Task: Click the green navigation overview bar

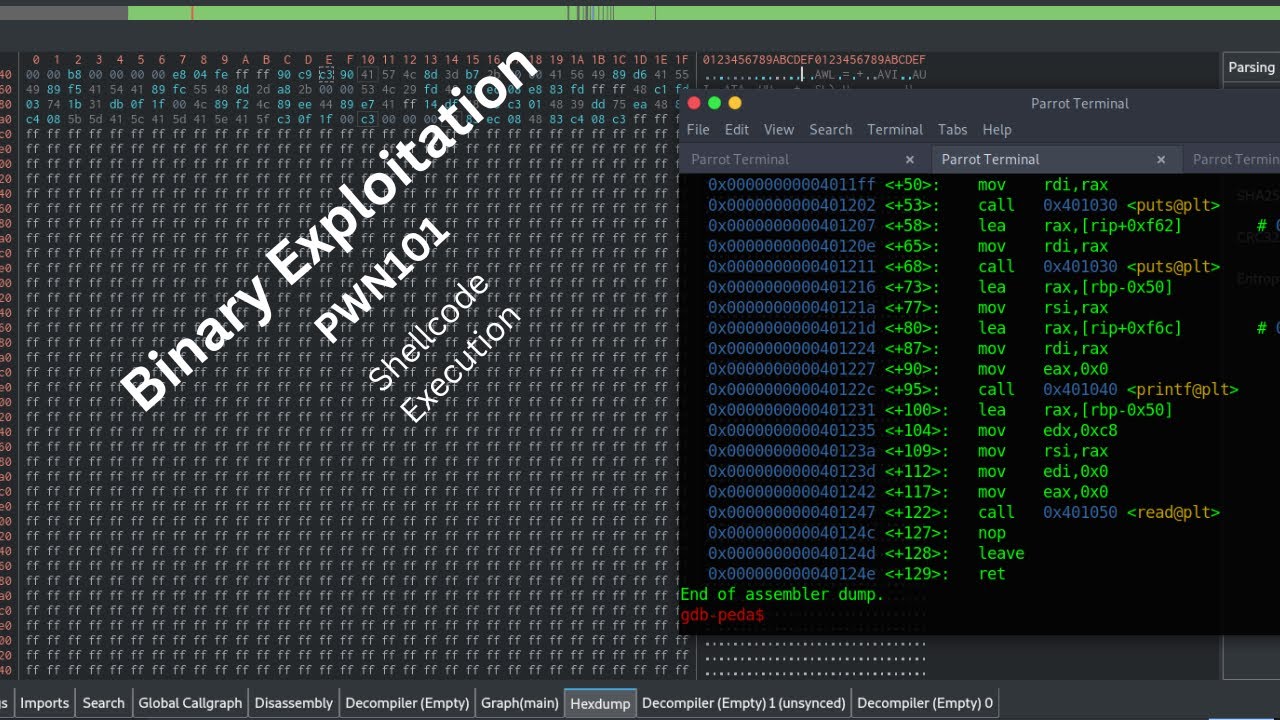Action: 704,13
